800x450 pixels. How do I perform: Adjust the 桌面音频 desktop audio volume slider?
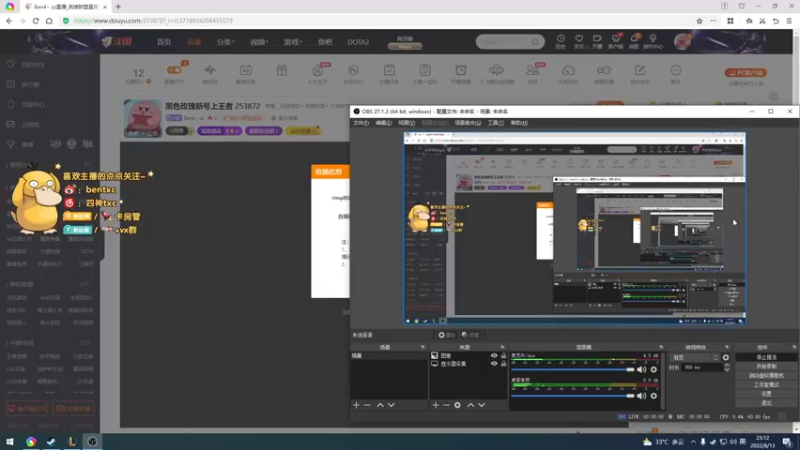tap(572, 396)
